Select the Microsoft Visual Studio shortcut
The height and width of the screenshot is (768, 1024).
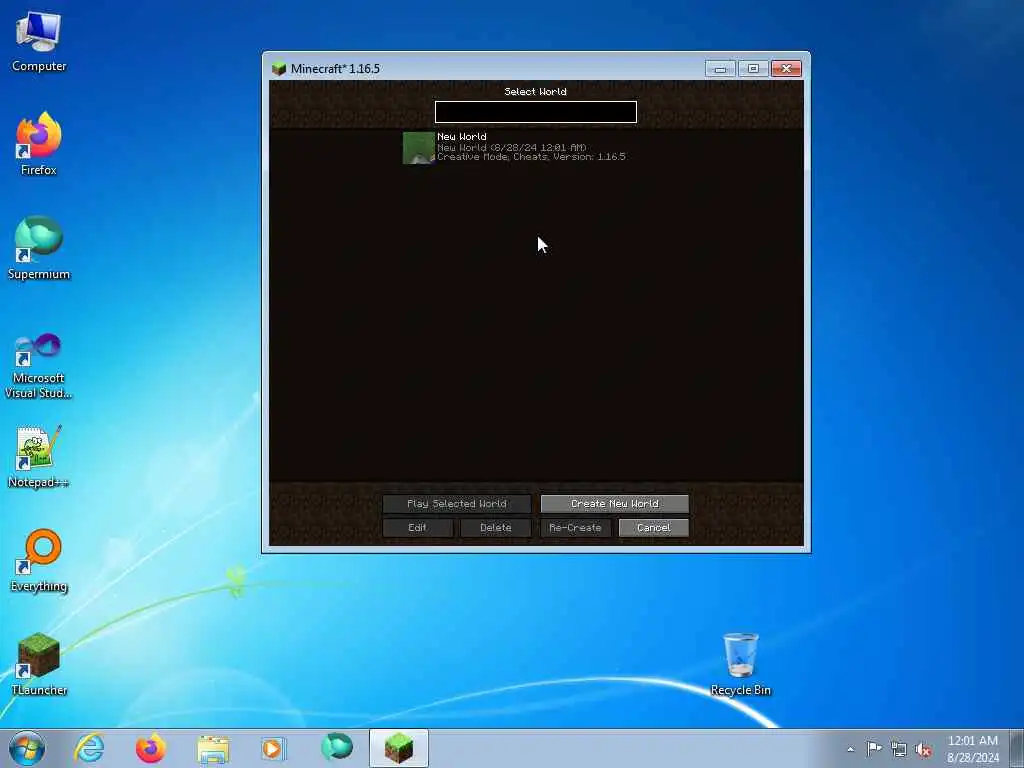click(39, 366)
